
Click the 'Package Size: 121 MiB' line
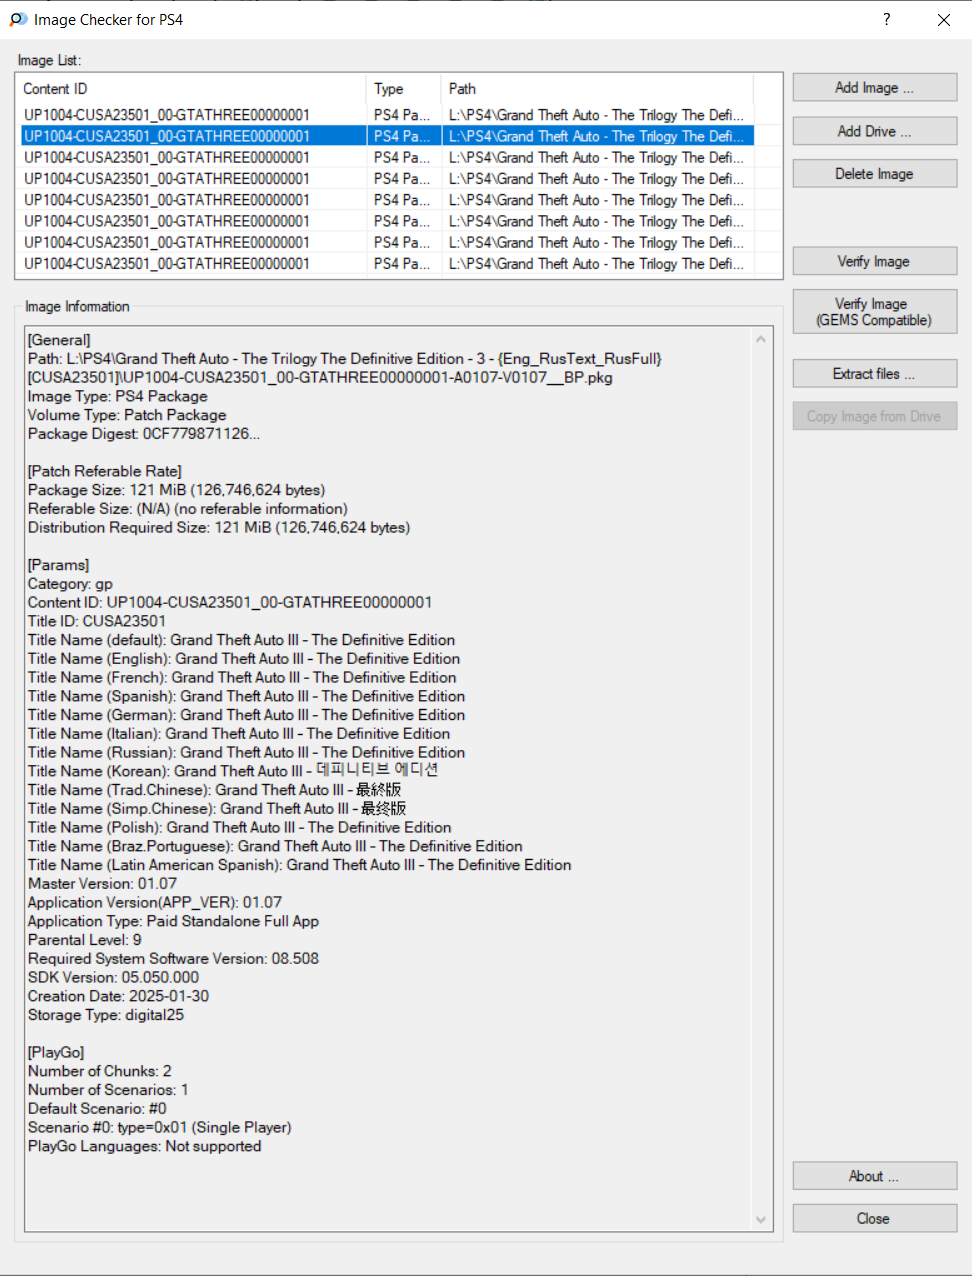pyautogui.click(x=177, y=490)
